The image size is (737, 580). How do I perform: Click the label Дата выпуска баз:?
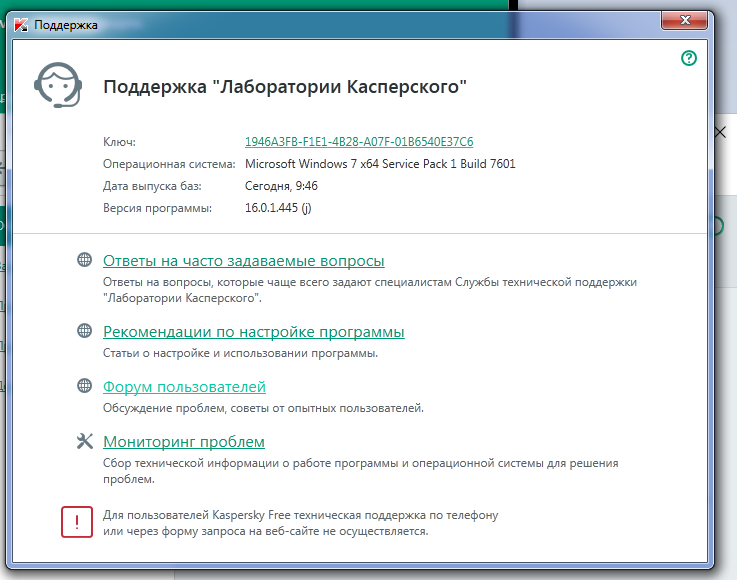tap(152, 186)
